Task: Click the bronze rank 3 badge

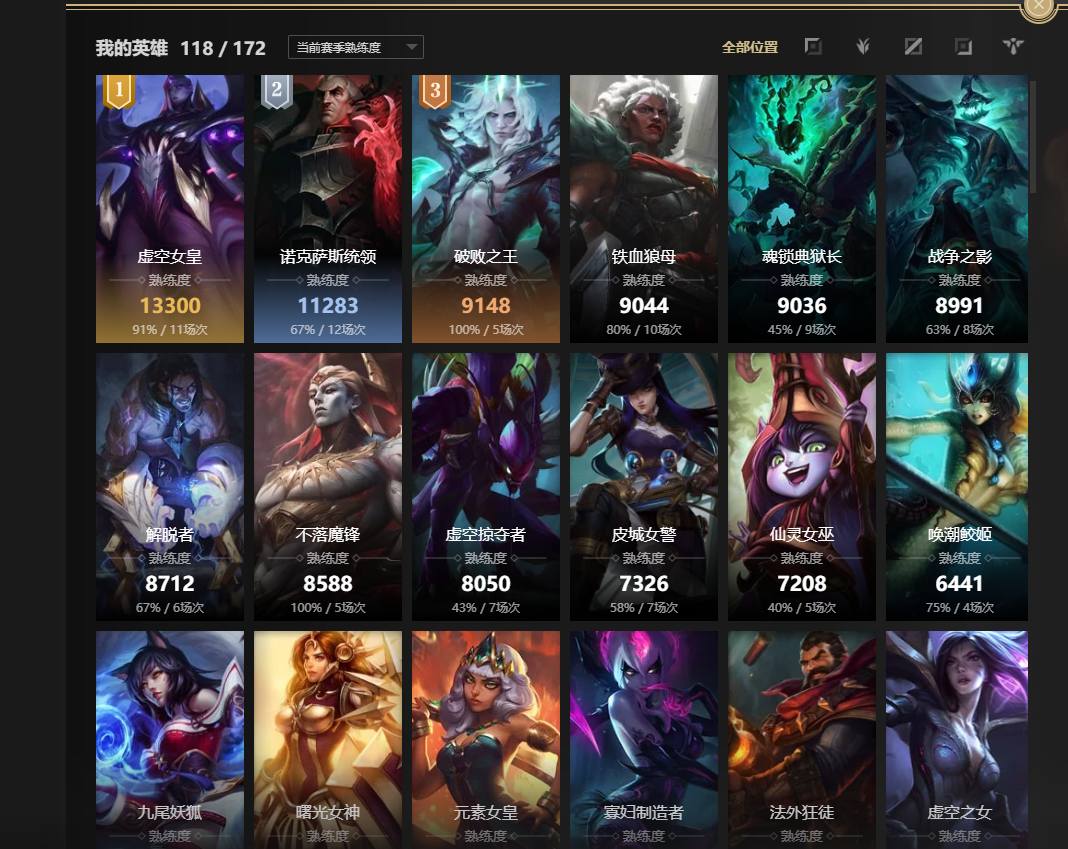Action: pyautogui.click(x=435, y=91)
